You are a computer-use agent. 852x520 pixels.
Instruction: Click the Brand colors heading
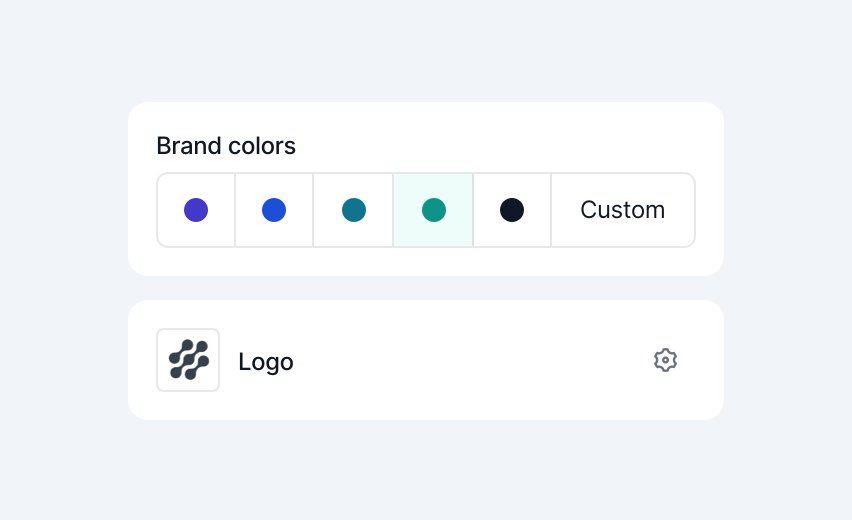[x=226, y=146]
